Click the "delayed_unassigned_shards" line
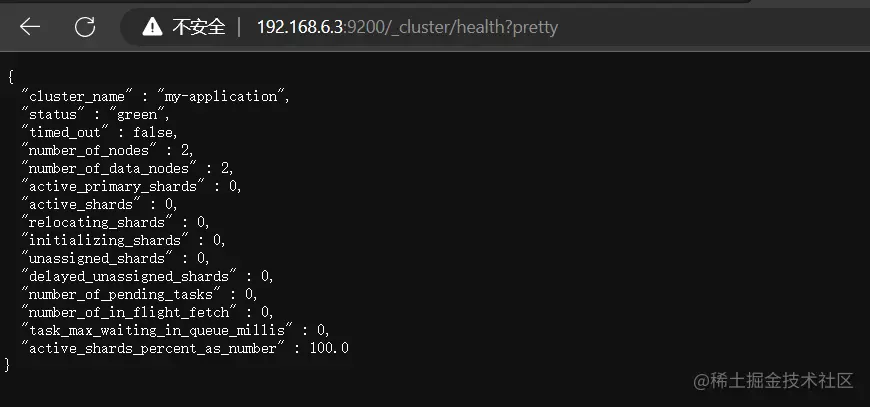 [148, 276]
